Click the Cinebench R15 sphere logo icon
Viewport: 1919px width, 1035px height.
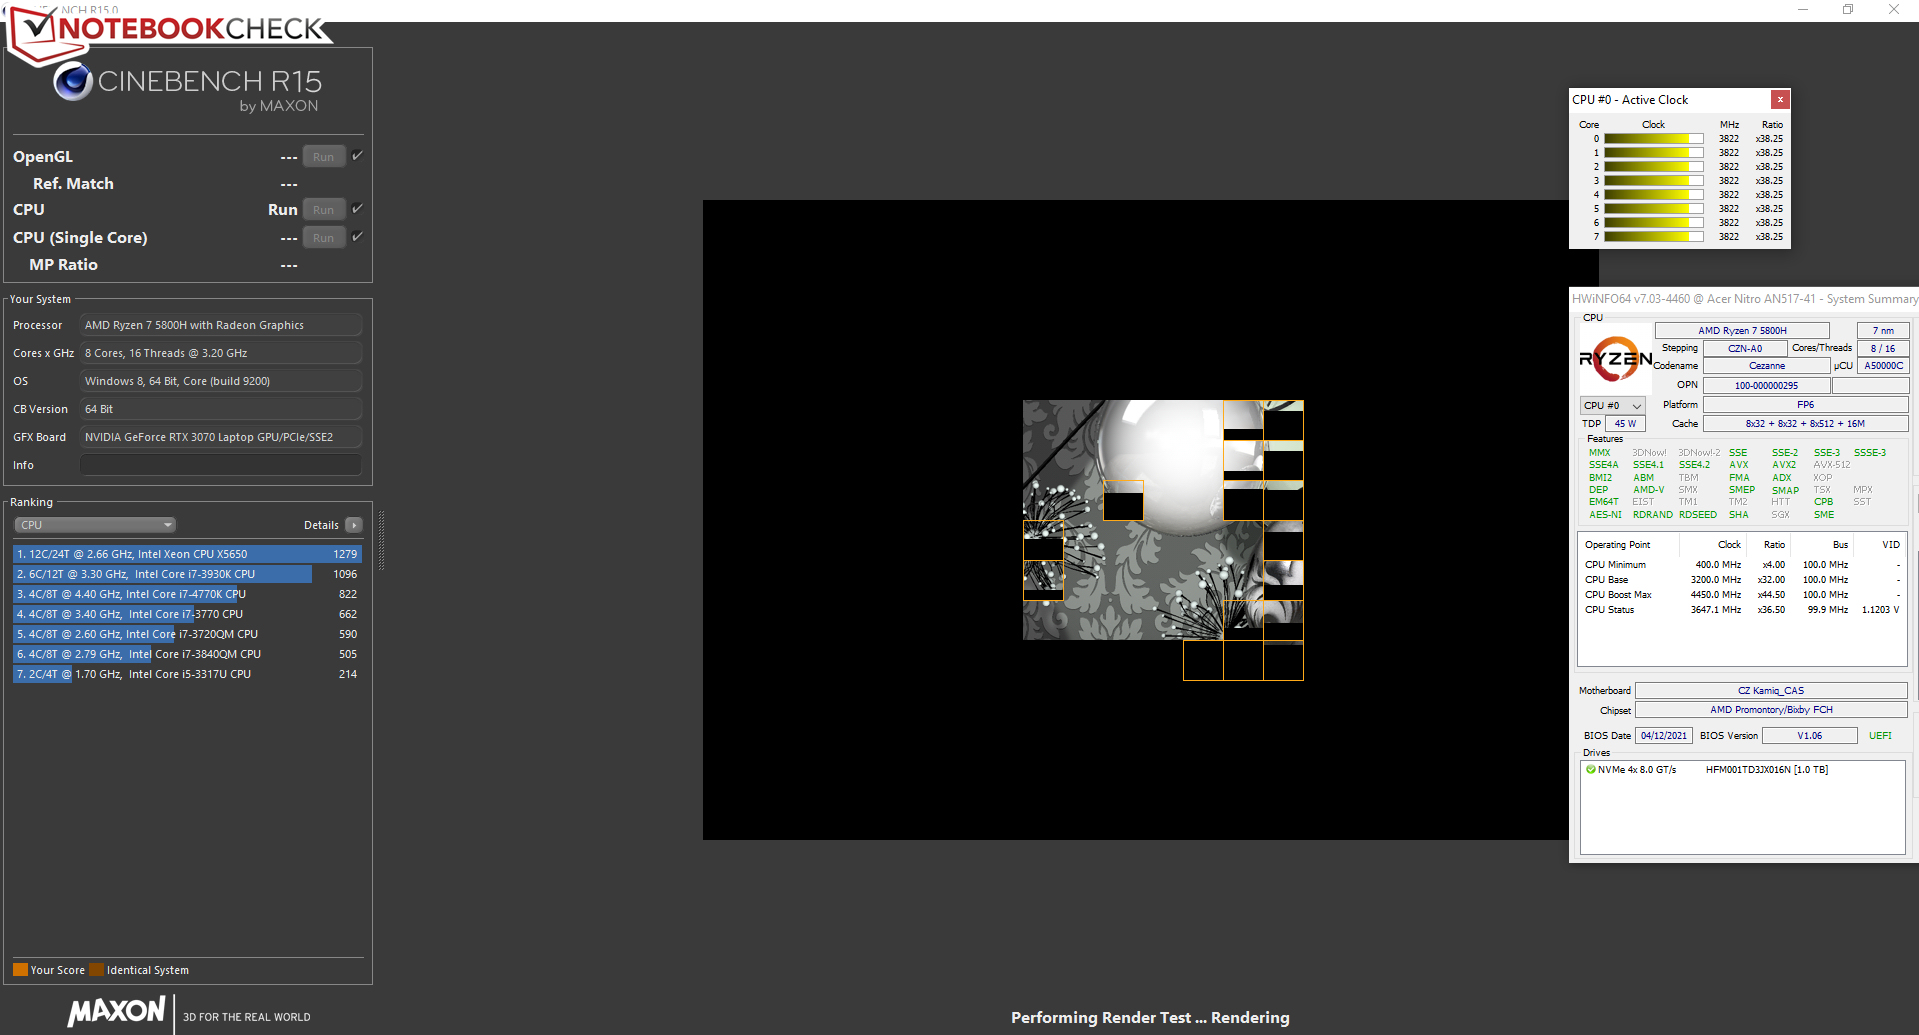point(73,81)
